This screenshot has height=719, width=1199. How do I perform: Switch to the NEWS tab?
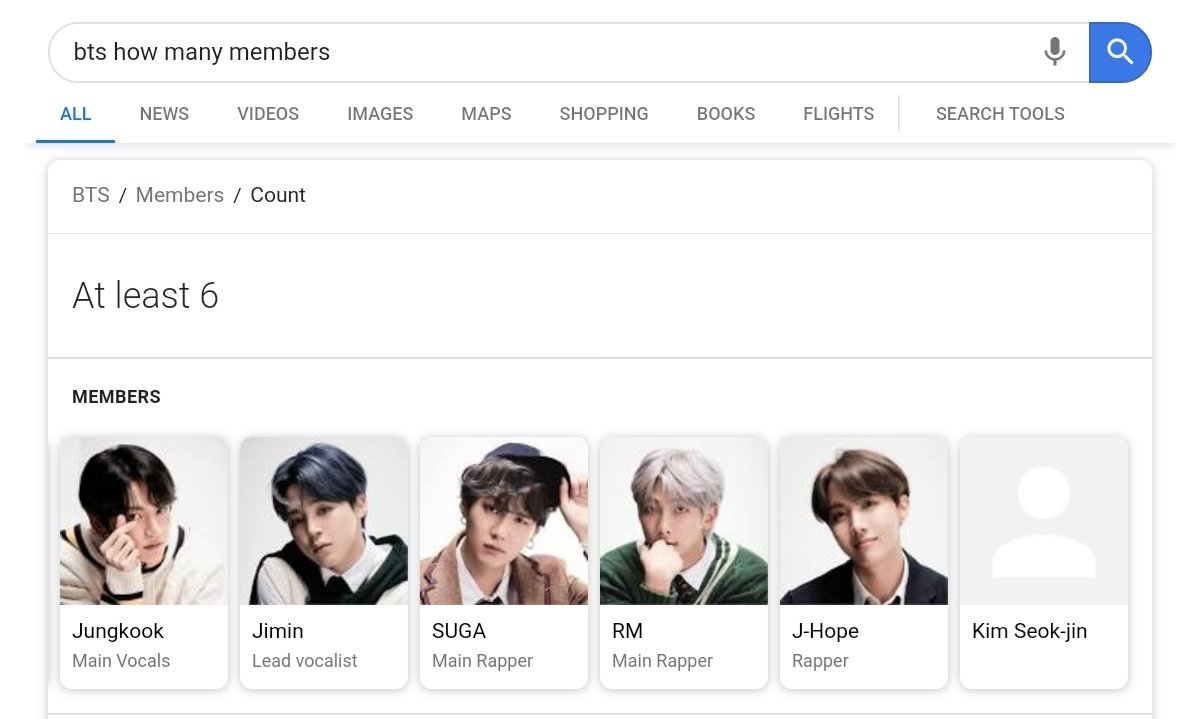click(164, 114)
